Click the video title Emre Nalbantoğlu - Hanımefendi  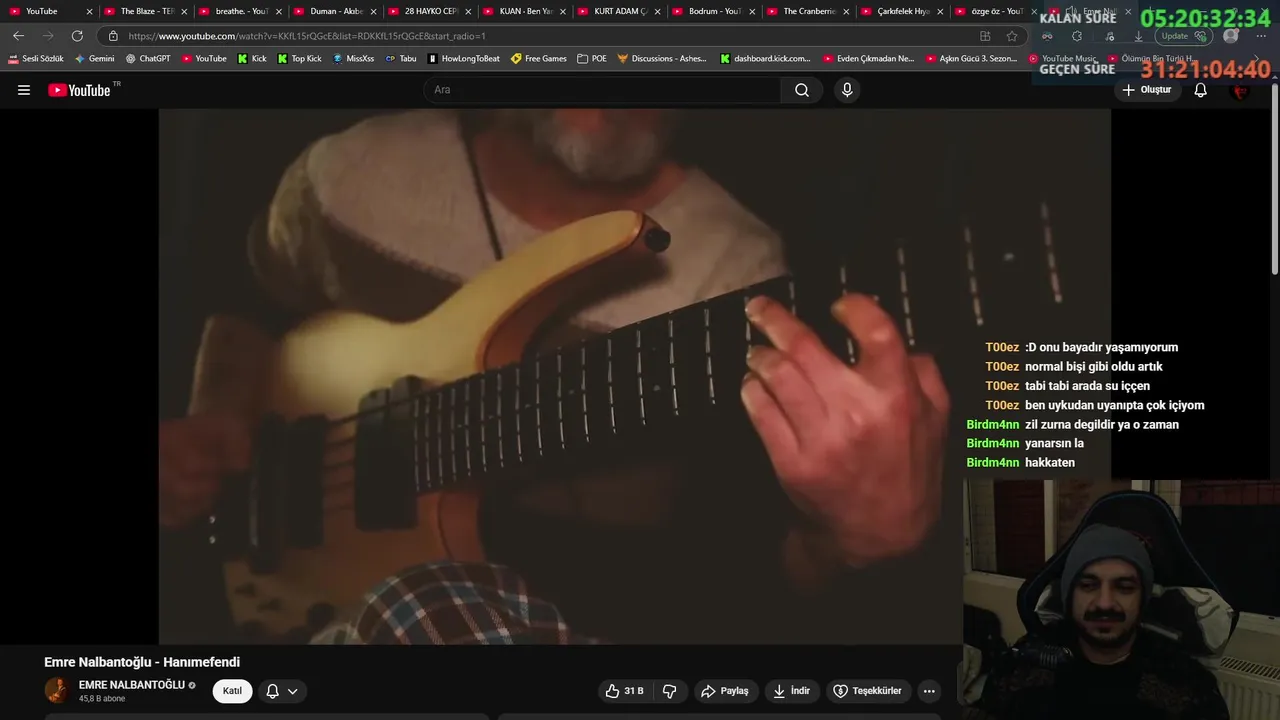(x=142, y=662)
